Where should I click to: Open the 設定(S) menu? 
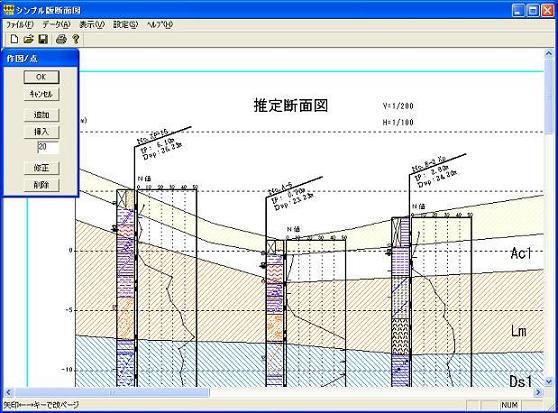click(x=125, y=25)
